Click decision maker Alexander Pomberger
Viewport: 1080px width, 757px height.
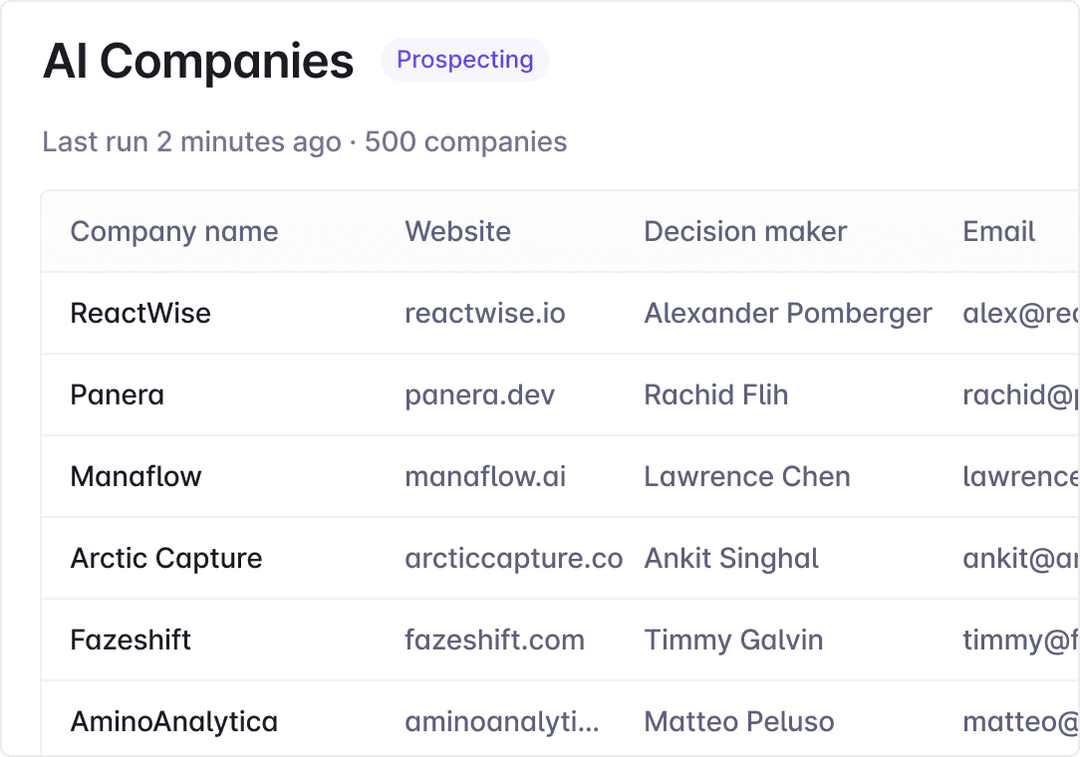pos(788,313)
